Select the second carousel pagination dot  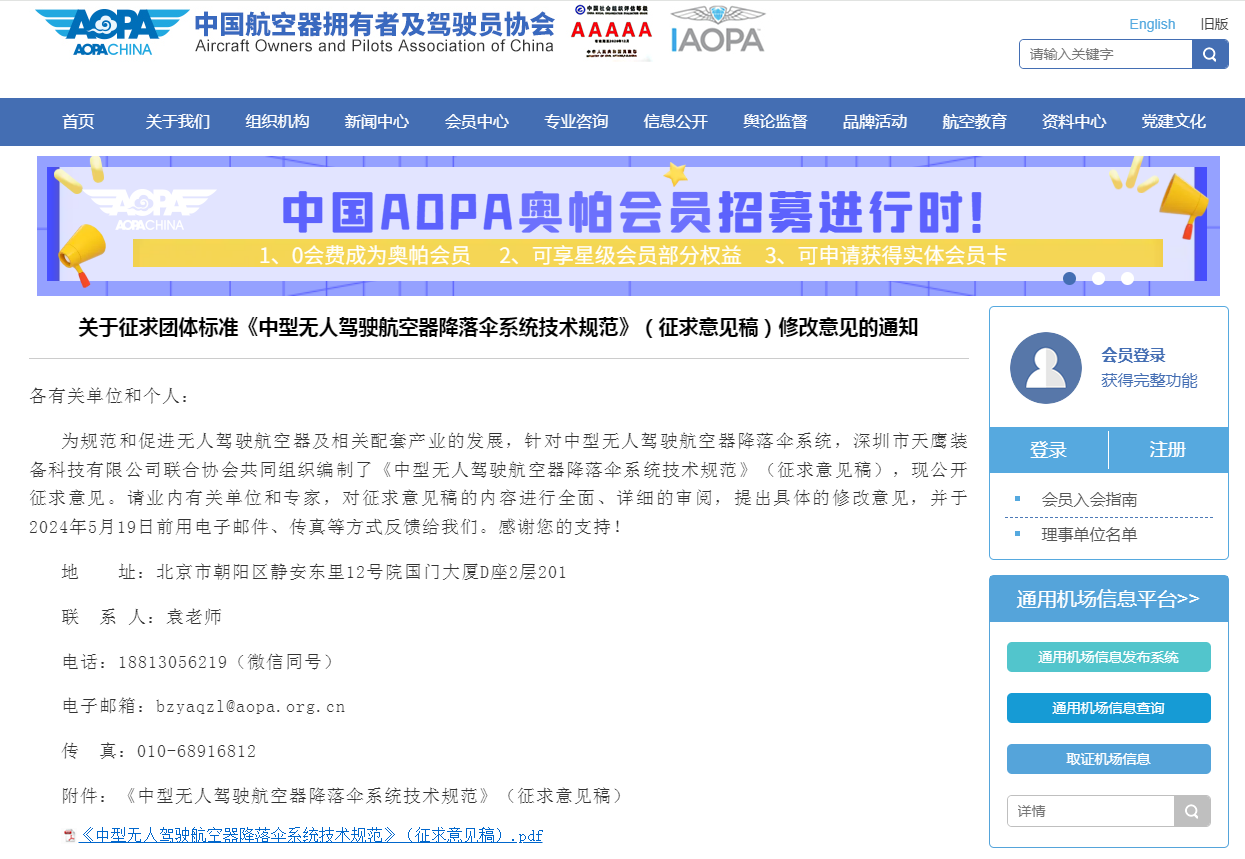[1099, 280]
